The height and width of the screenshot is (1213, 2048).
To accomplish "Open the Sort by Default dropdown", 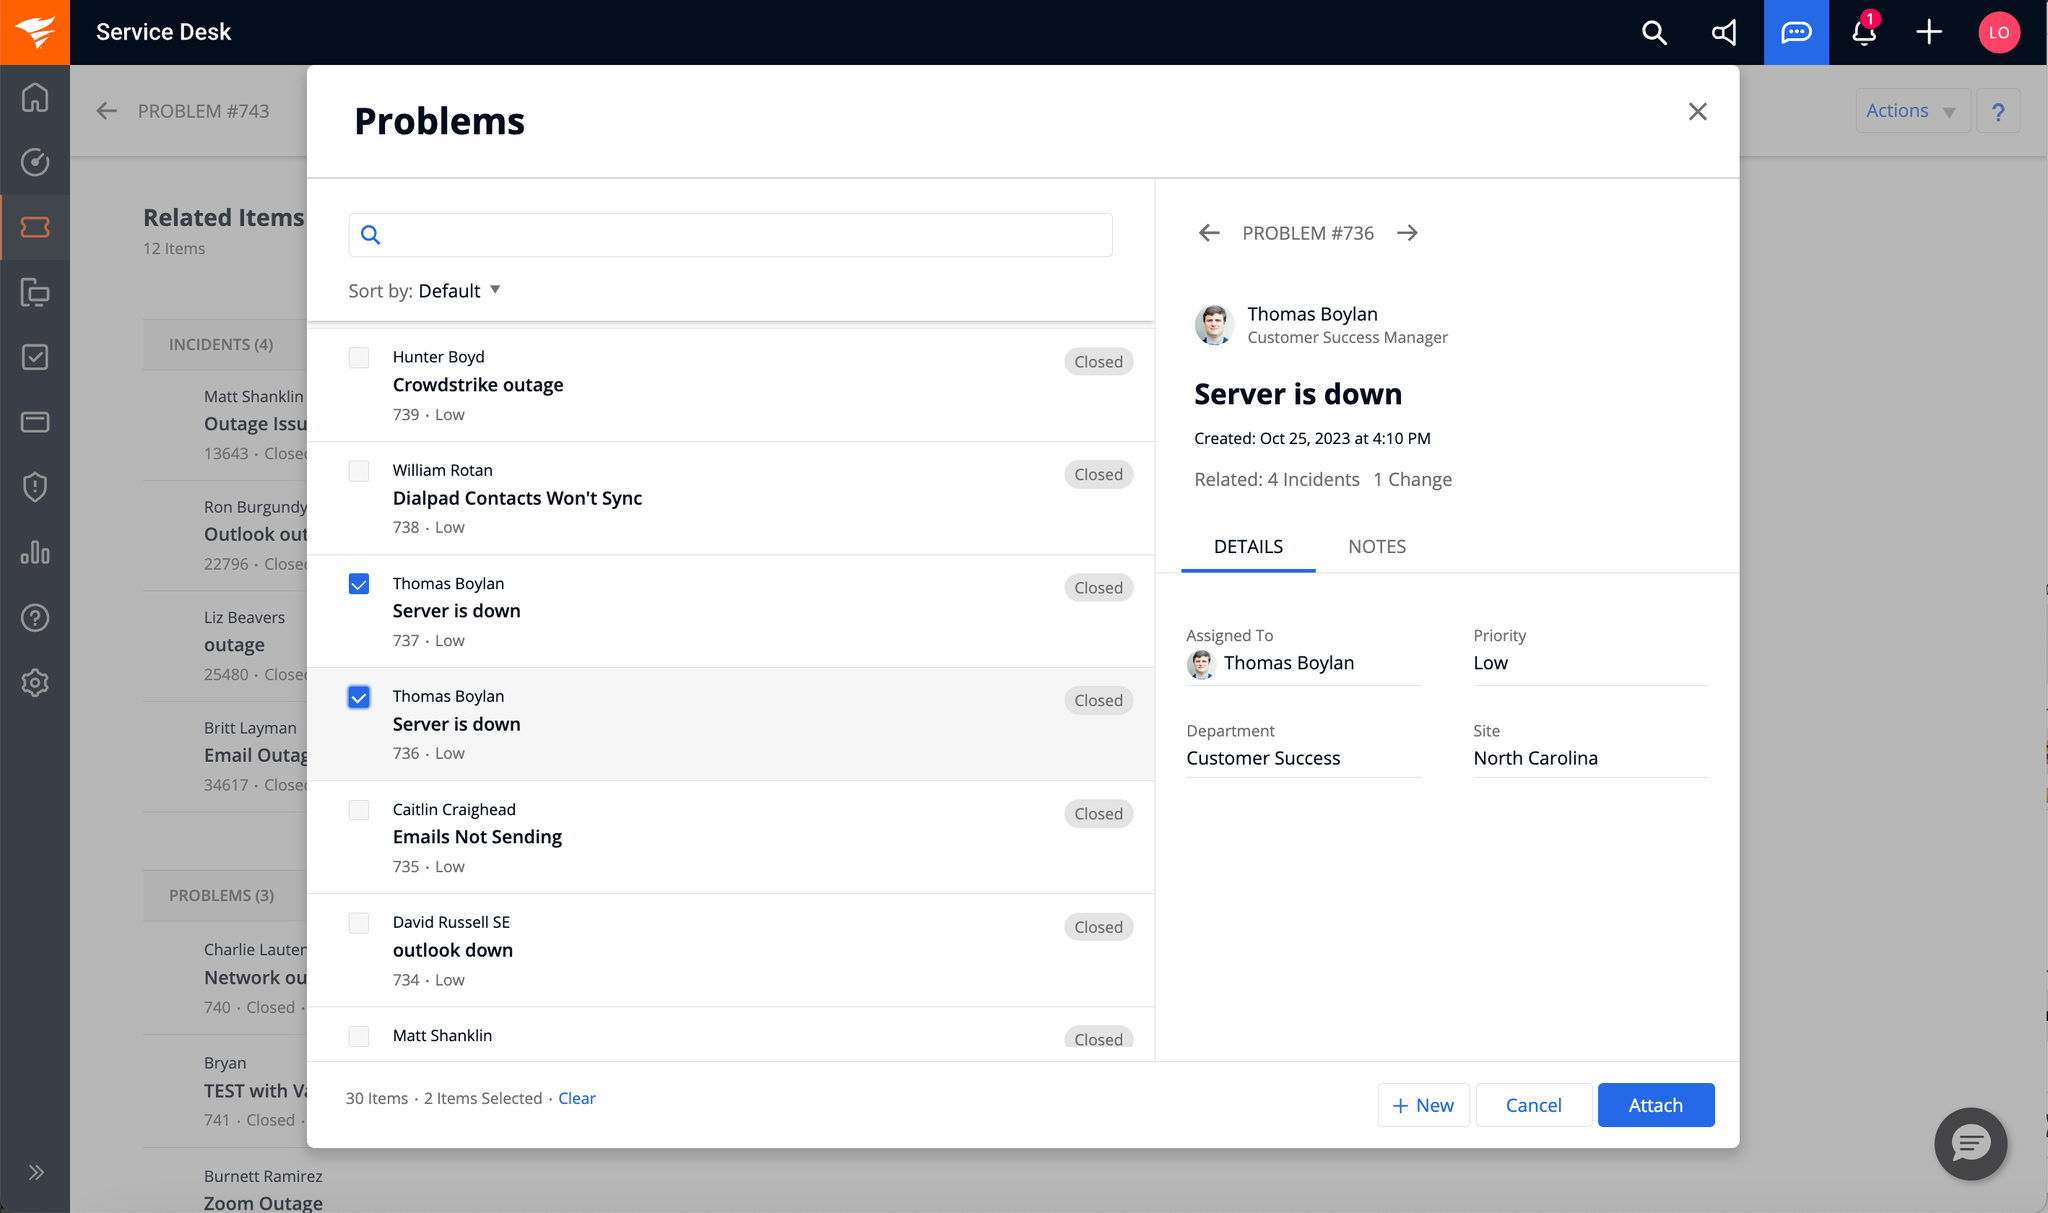I will [x=459, y=291].
